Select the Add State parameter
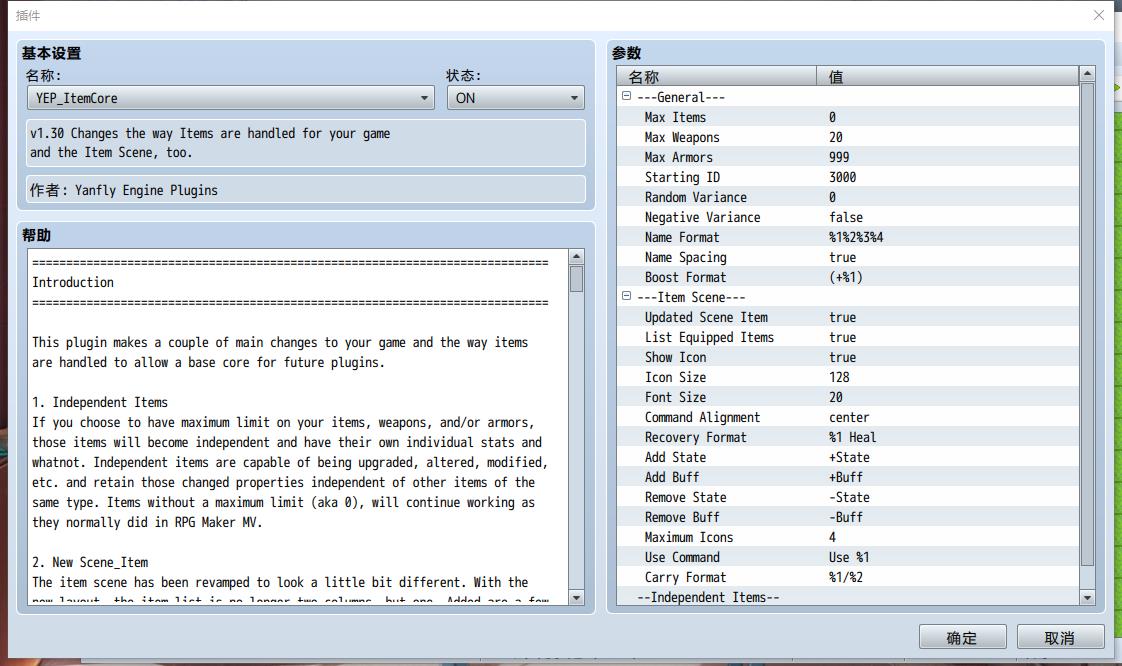The height and width of the screenshot is (666, 1122). click(848, 458)
